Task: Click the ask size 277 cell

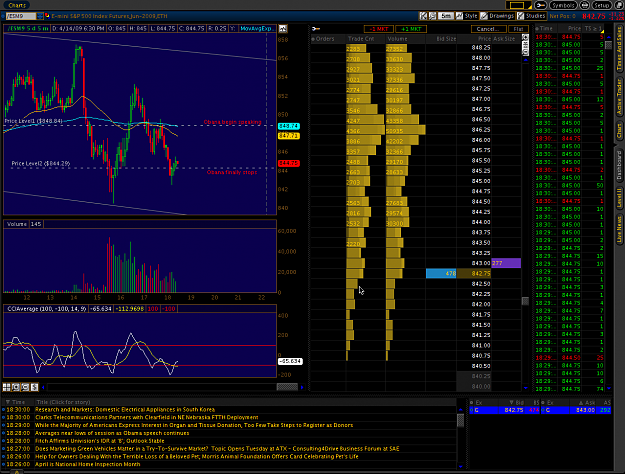Action: coord(506,263)
